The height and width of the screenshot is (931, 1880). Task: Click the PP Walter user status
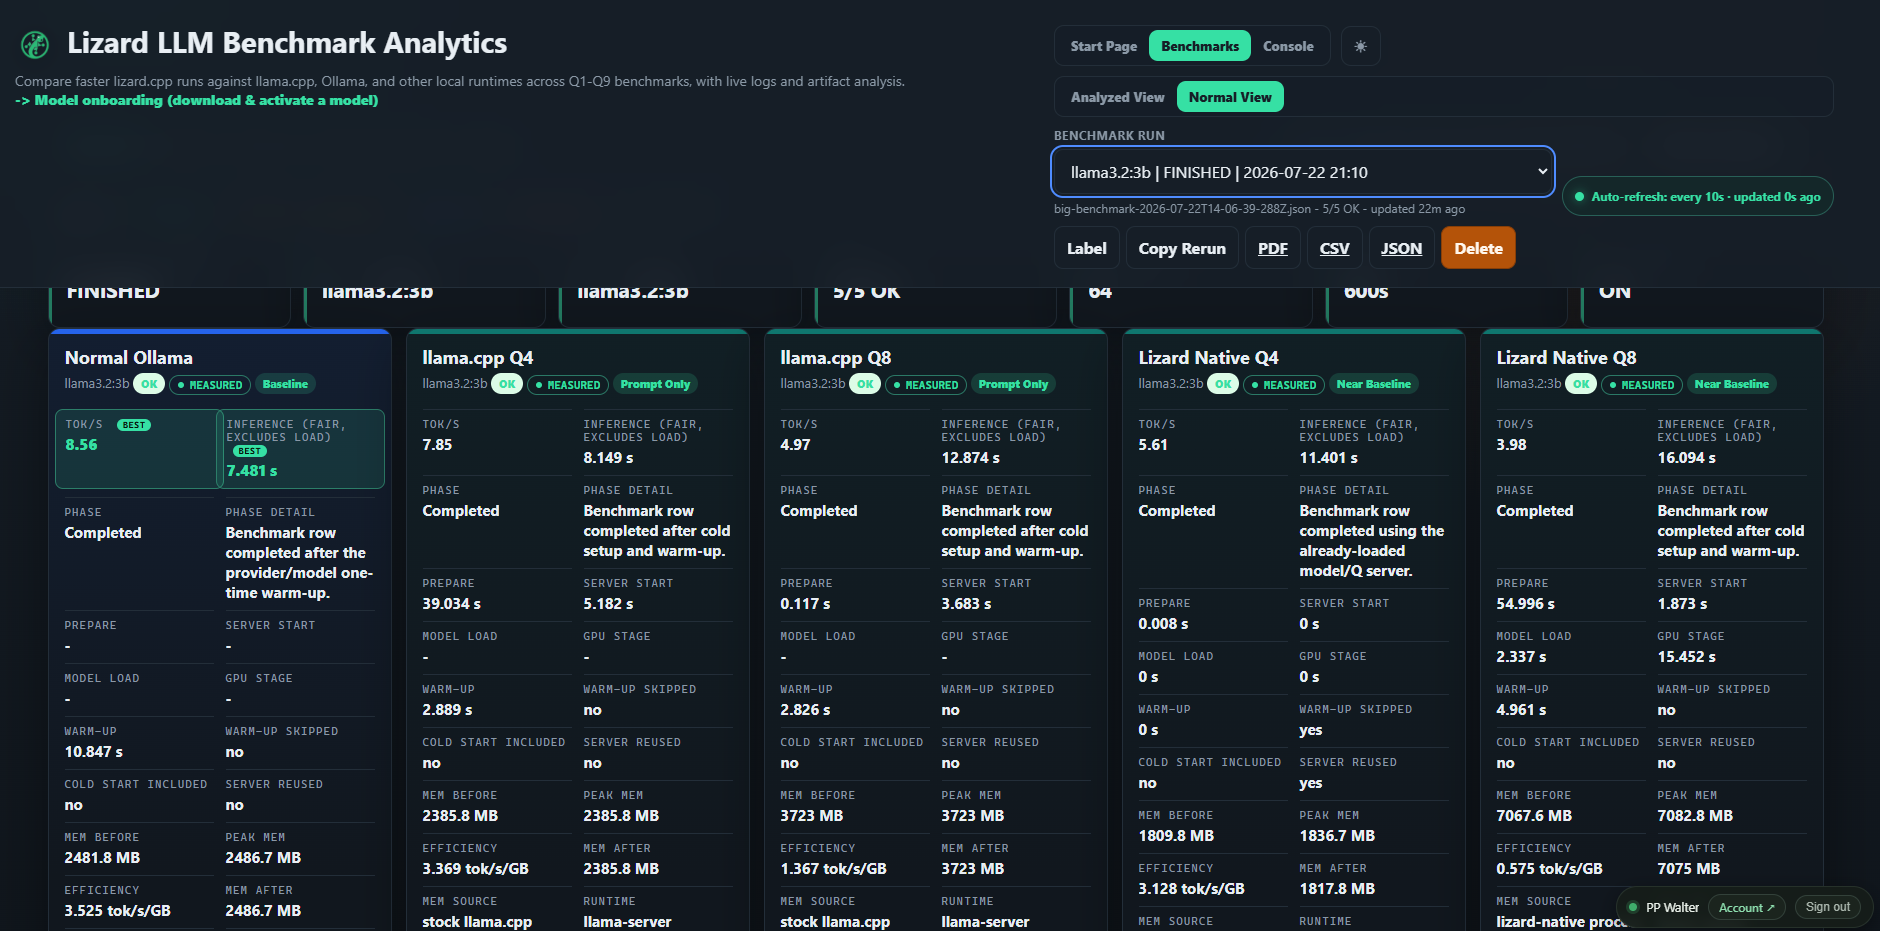pos(1664,907)
